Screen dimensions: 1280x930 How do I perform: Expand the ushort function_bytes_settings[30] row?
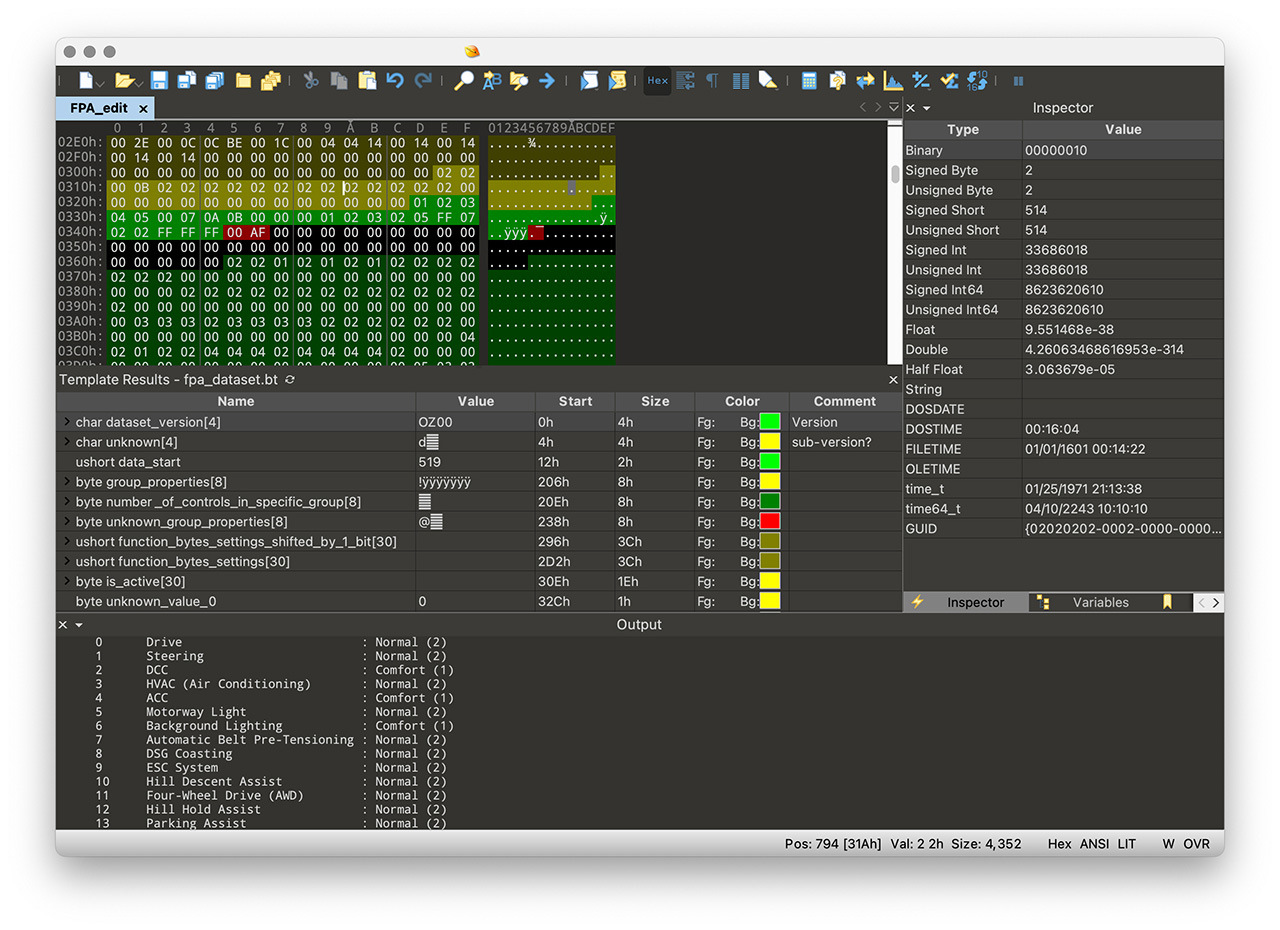[67, 561]
